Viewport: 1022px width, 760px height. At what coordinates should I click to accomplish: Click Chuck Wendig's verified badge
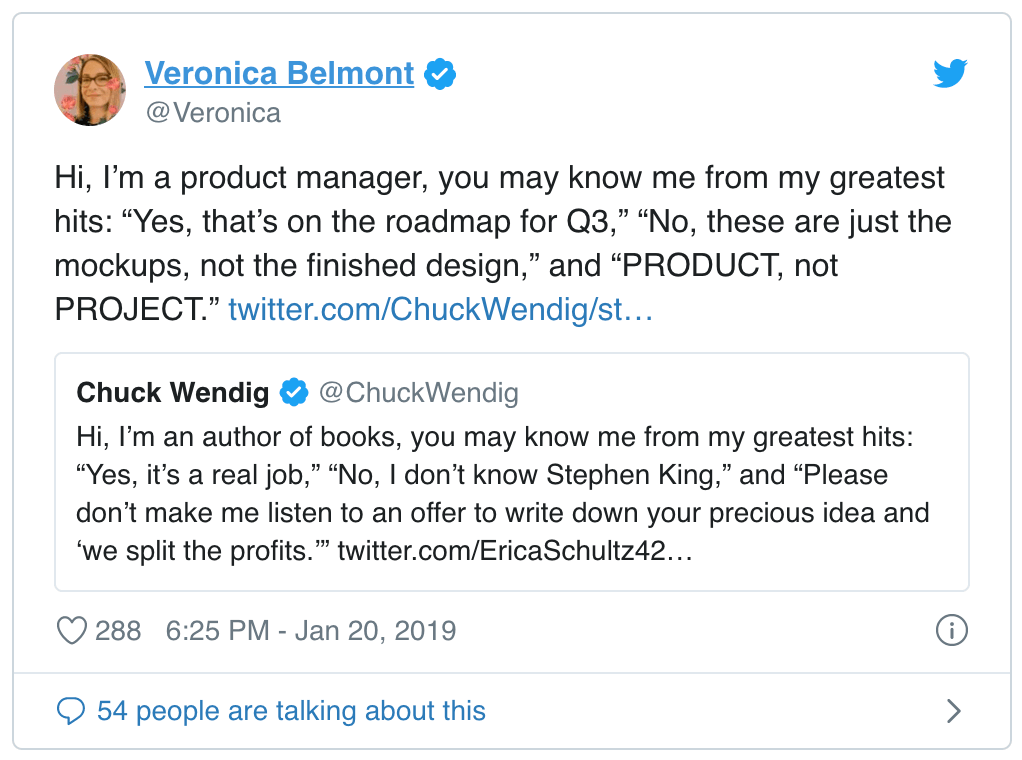tap(294, 392)
